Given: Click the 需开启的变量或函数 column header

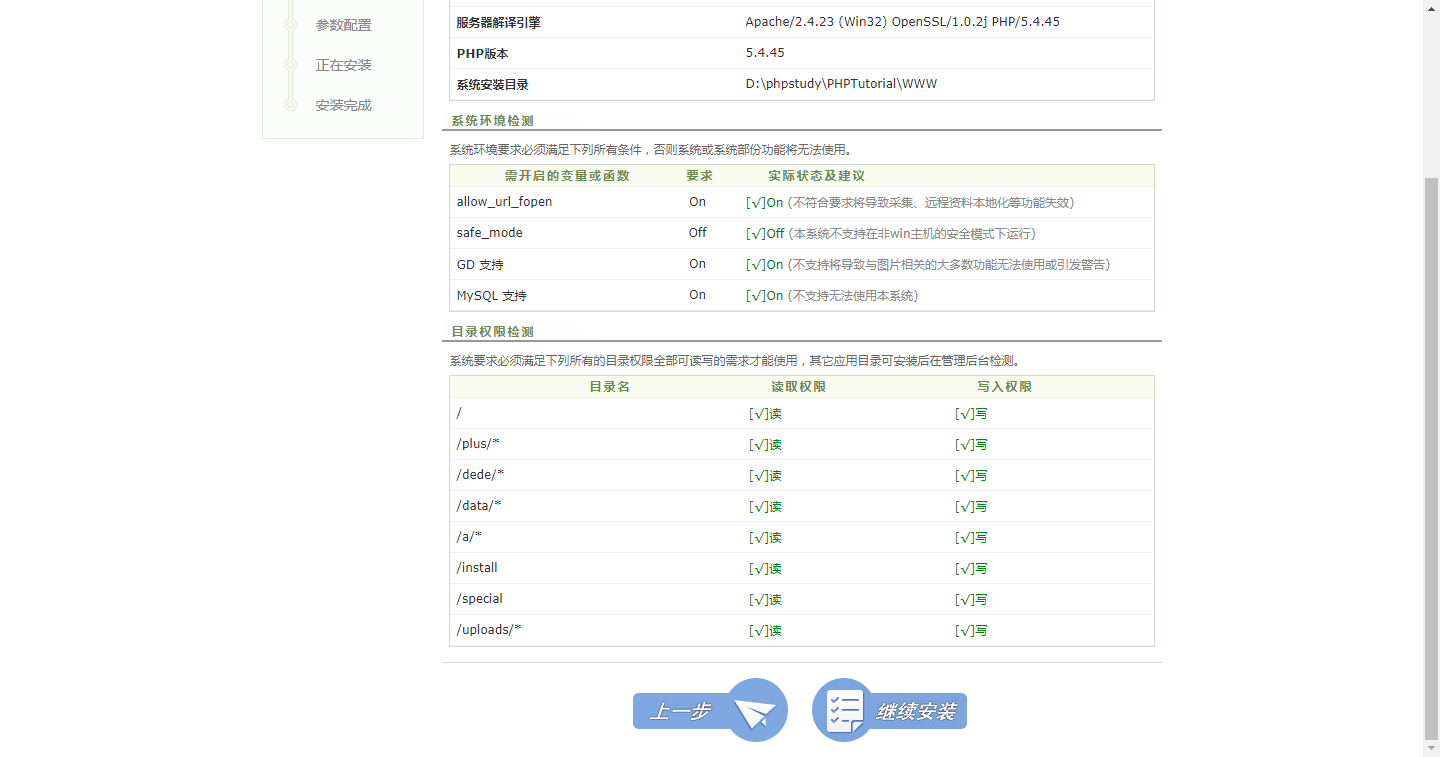Looking at the screenshot, I should pos(567,175).
